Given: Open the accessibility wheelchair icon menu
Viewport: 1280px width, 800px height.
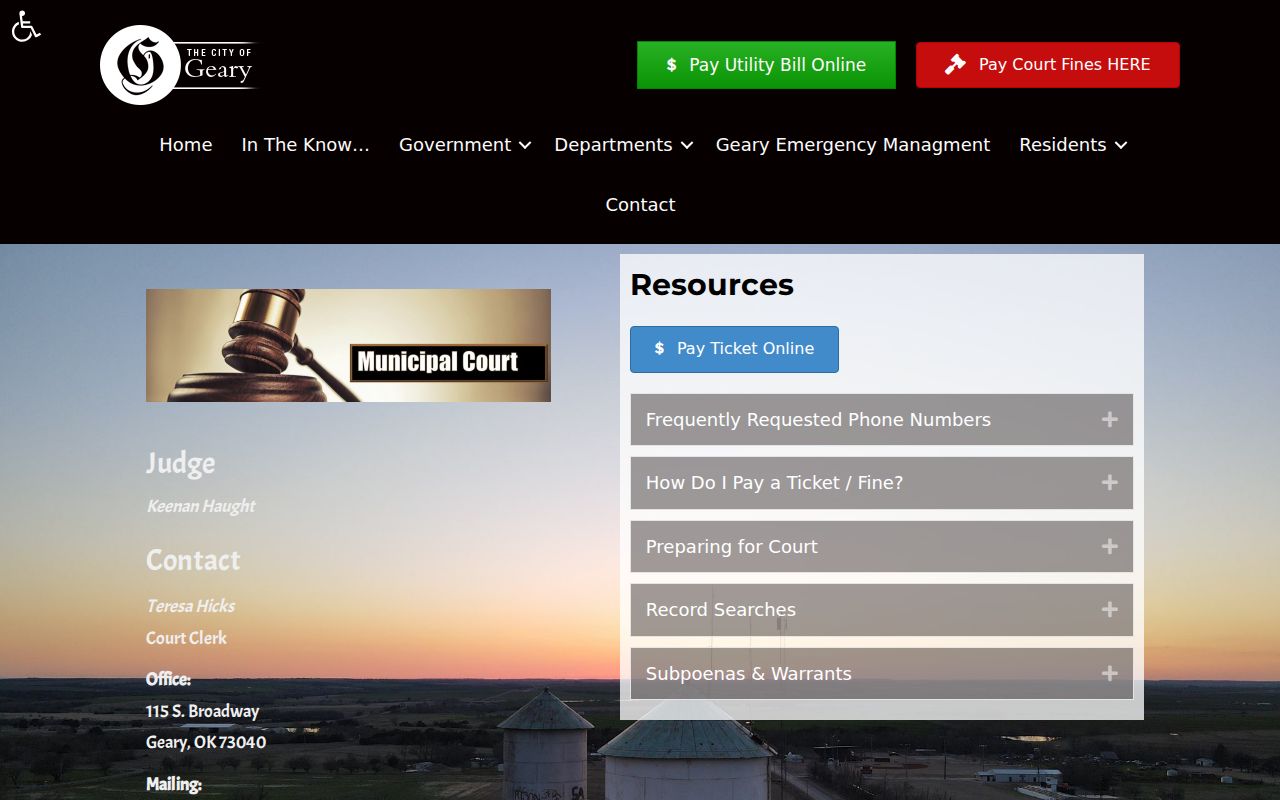Looking at the screenshot, I should pyautogui.click(x=25, y=26).
